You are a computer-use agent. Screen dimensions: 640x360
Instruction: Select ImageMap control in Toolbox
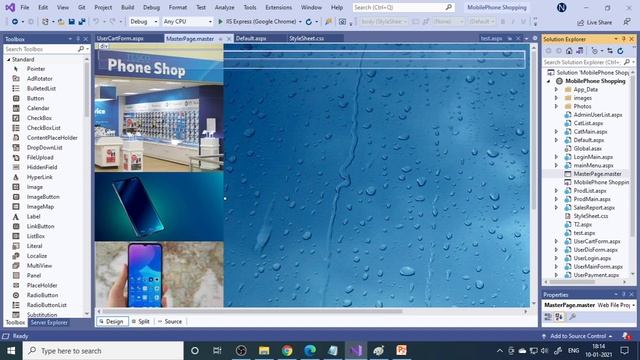40,207
